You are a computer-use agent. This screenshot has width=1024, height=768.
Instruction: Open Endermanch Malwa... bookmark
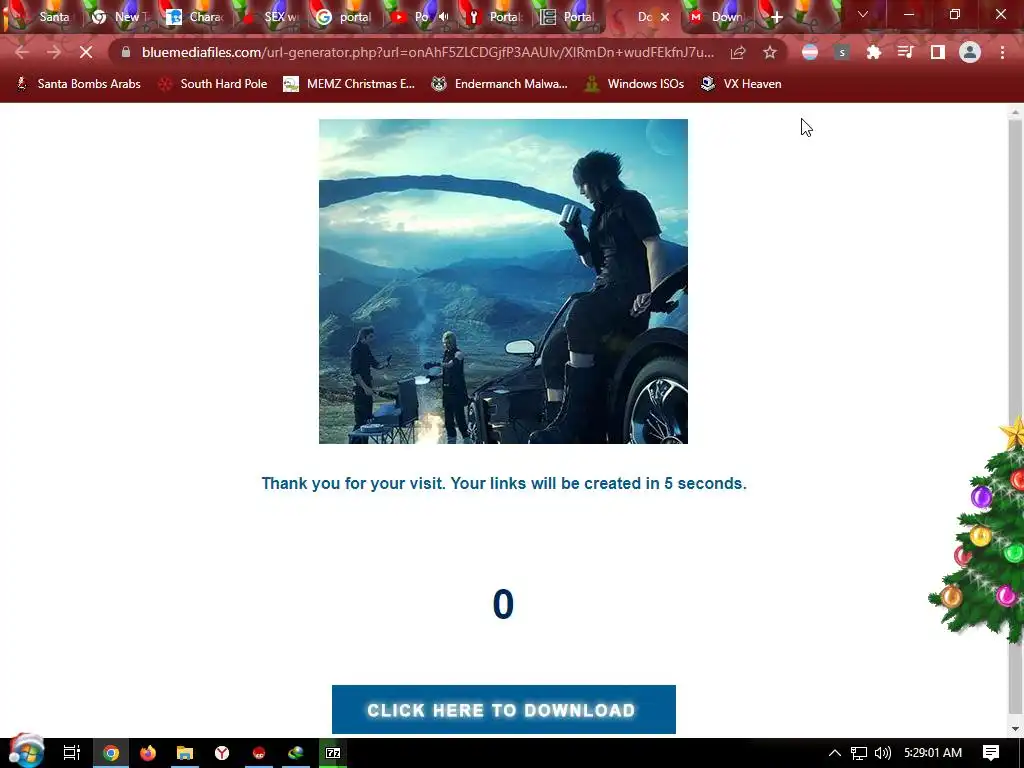500,84
